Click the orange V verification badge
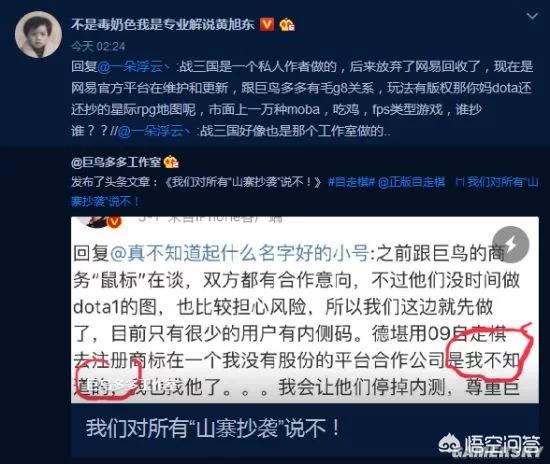Viewport: 550px width, 464px height. (x=267, y=25)
